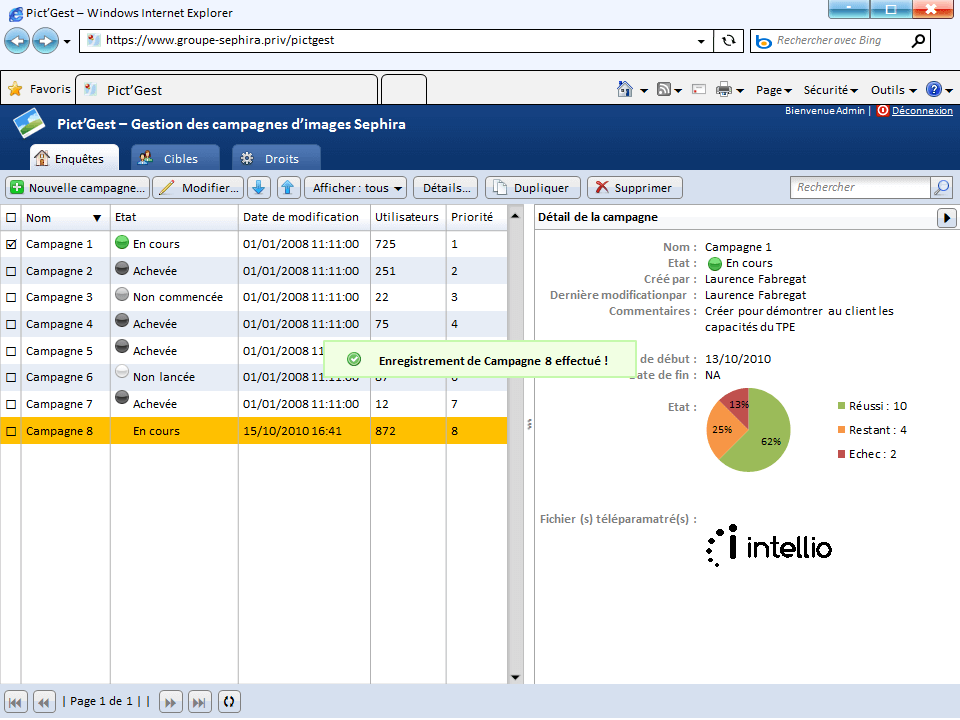Click the orange Restant legend swatch
This screenshot has height=720, width=960.
click(x=841, y=430)
